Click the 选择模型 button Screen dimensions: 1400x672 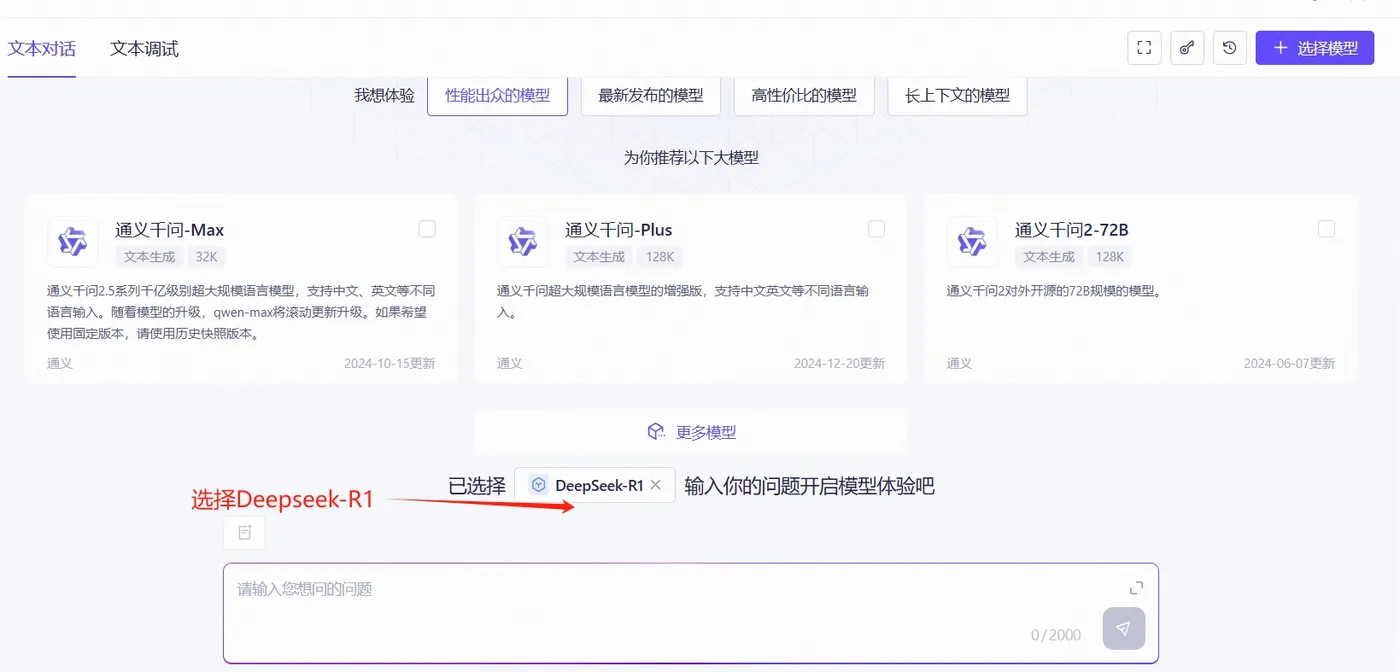[x=1315, y=48]
